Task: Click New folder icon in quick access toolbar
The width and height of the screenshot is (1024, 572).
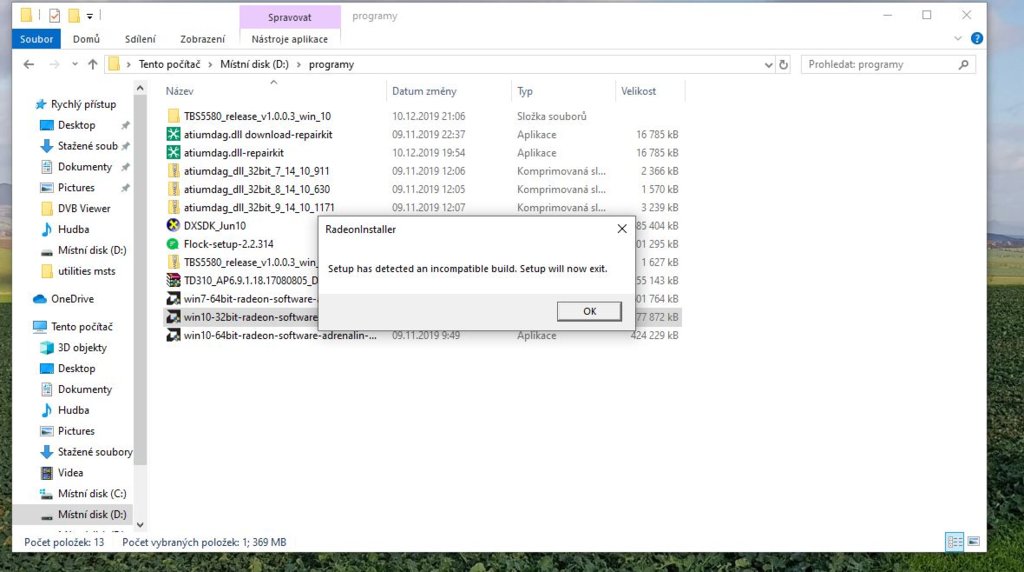Action: tap(74, 15)
